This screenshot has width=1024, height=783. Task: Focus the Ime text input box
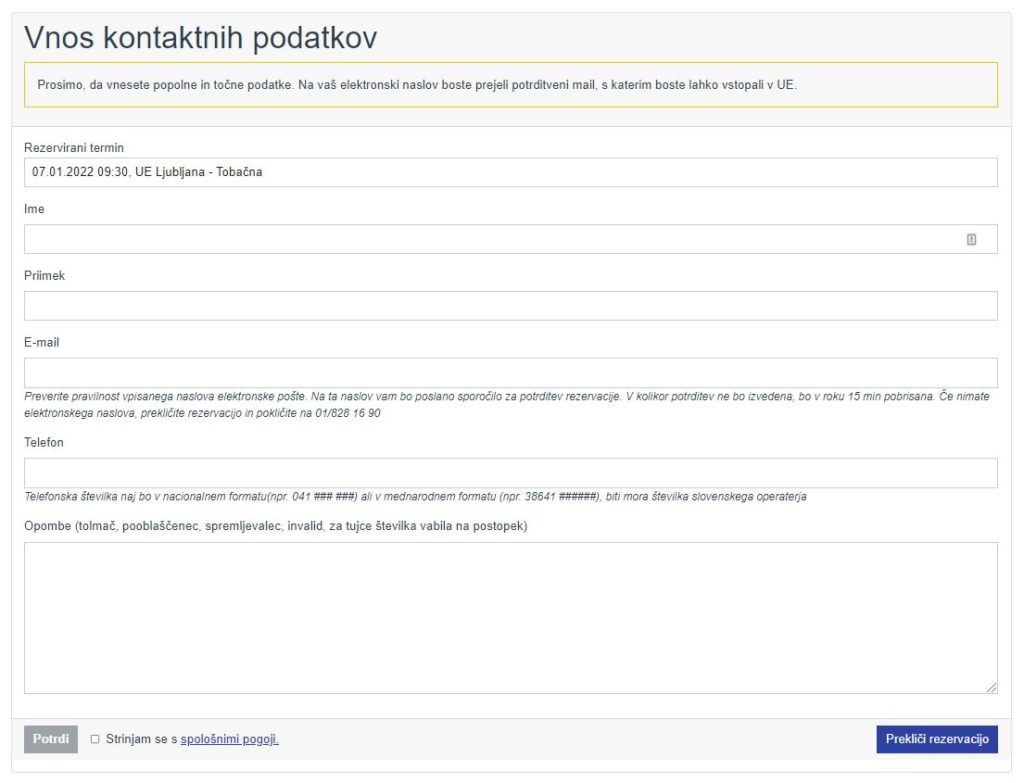click(x=490, y=239)
